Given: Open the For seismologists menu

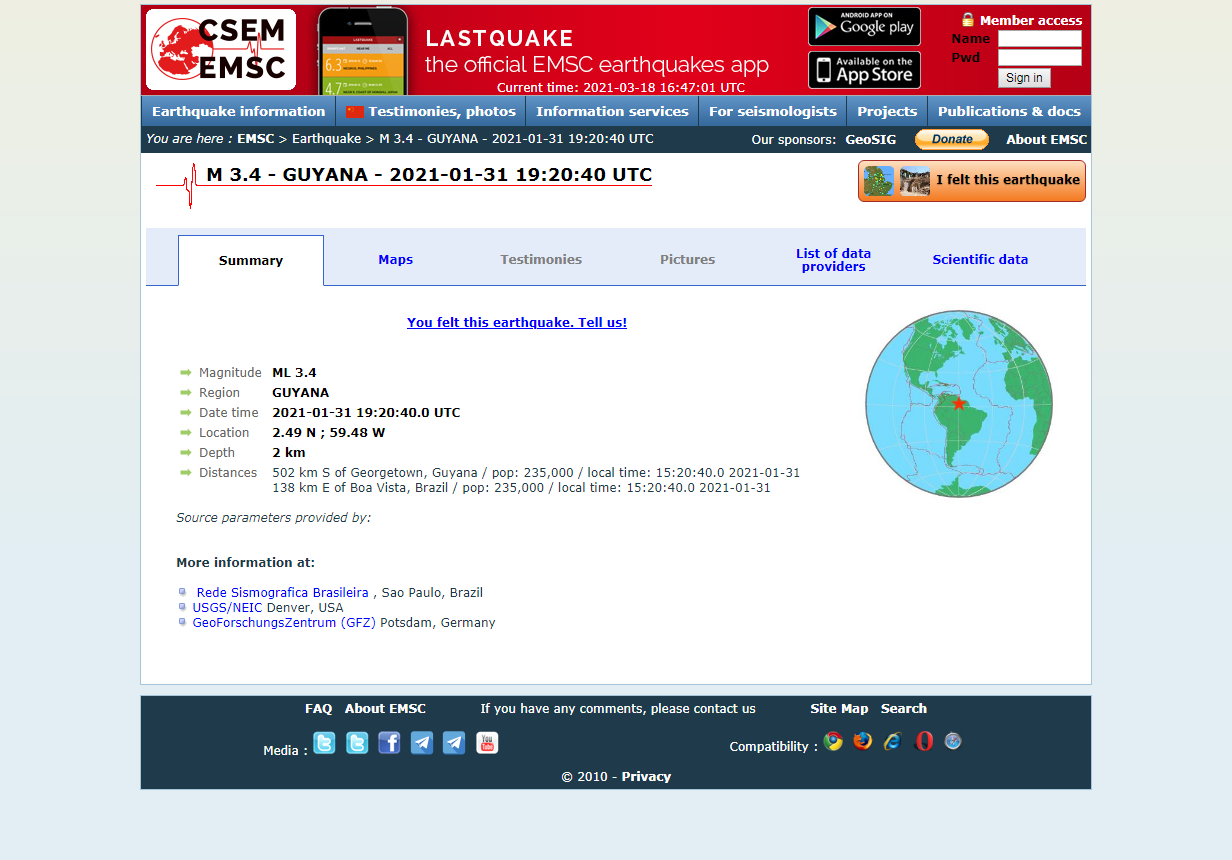Looking at the screenshot, I should [x=772, y=111].
